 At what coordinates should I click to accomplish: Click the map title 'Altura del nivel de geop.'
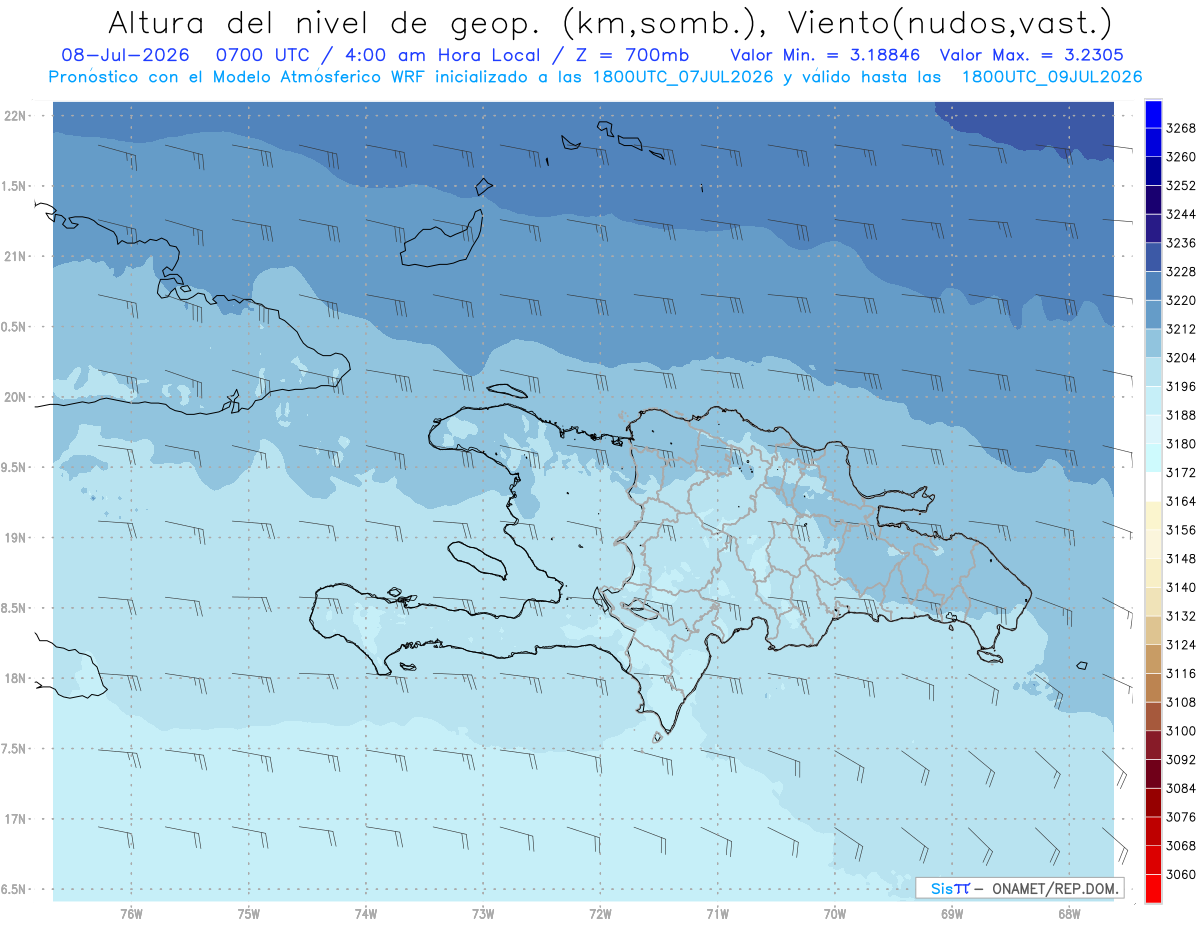[324, 22]
